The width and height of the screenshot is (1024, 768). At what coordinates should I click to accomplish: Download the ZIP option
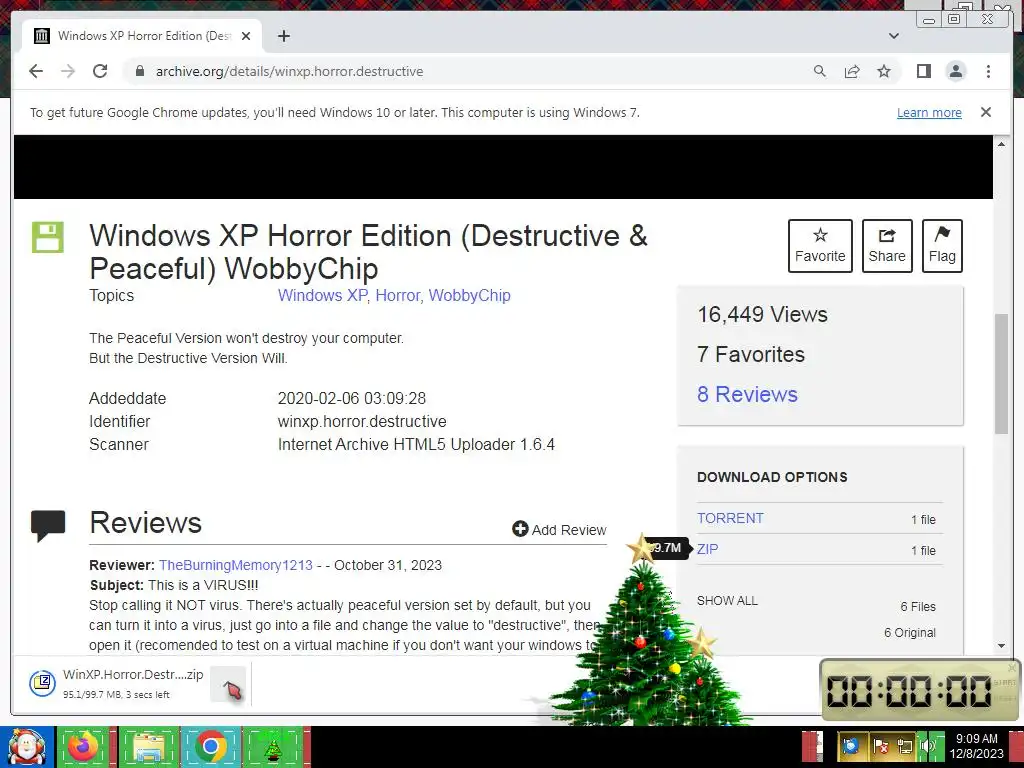[x=707, y=549]
